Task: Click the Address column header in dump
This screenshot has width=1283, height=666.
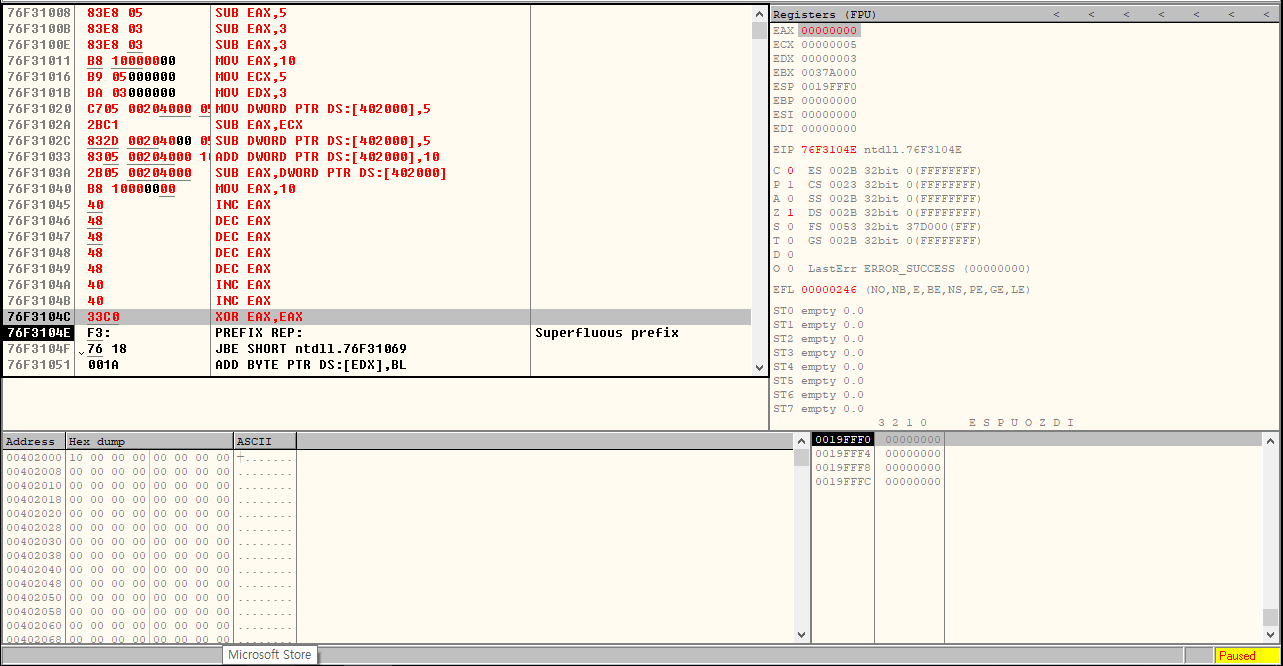Action: click(34, 441)
